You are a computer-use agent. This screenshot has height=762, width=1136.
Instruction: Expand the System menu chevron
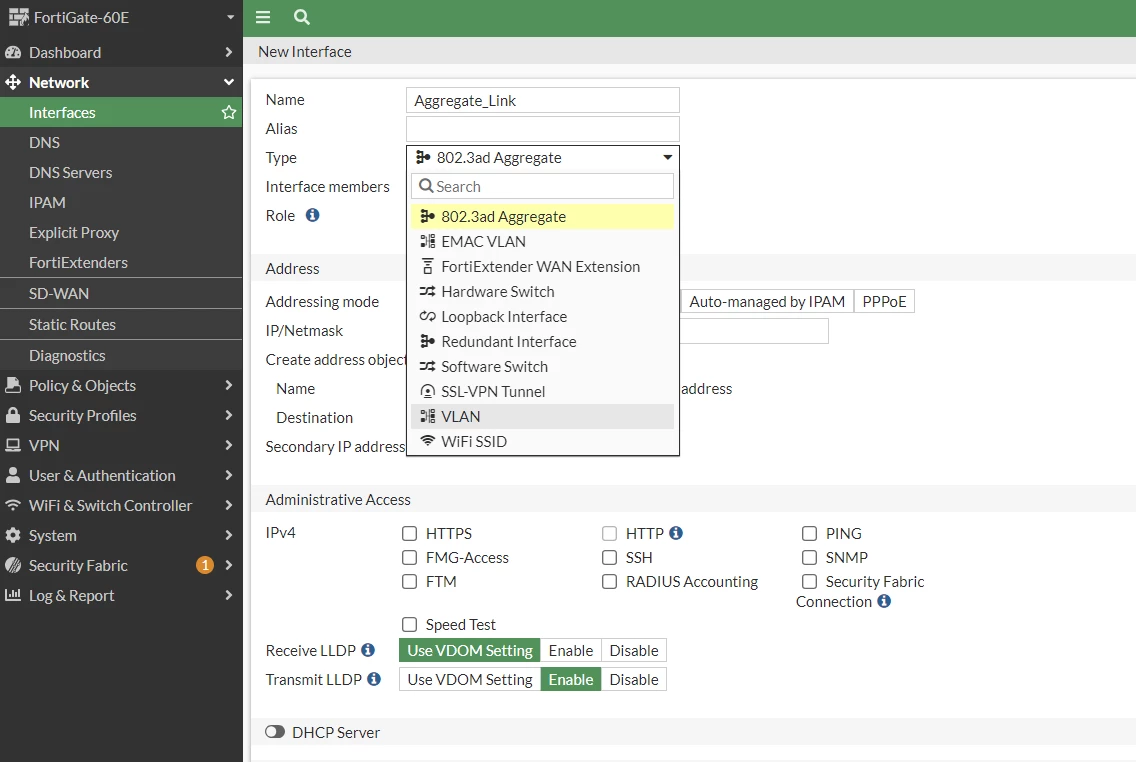coord(228,535)
